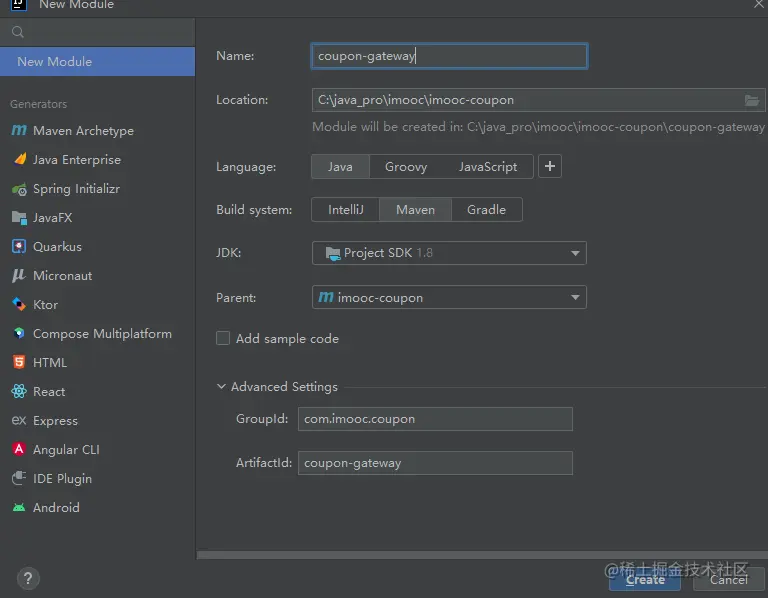Click the Create button
Image resolution: width=768 pixels, height=598 pixels.
[x=645, y=580]
